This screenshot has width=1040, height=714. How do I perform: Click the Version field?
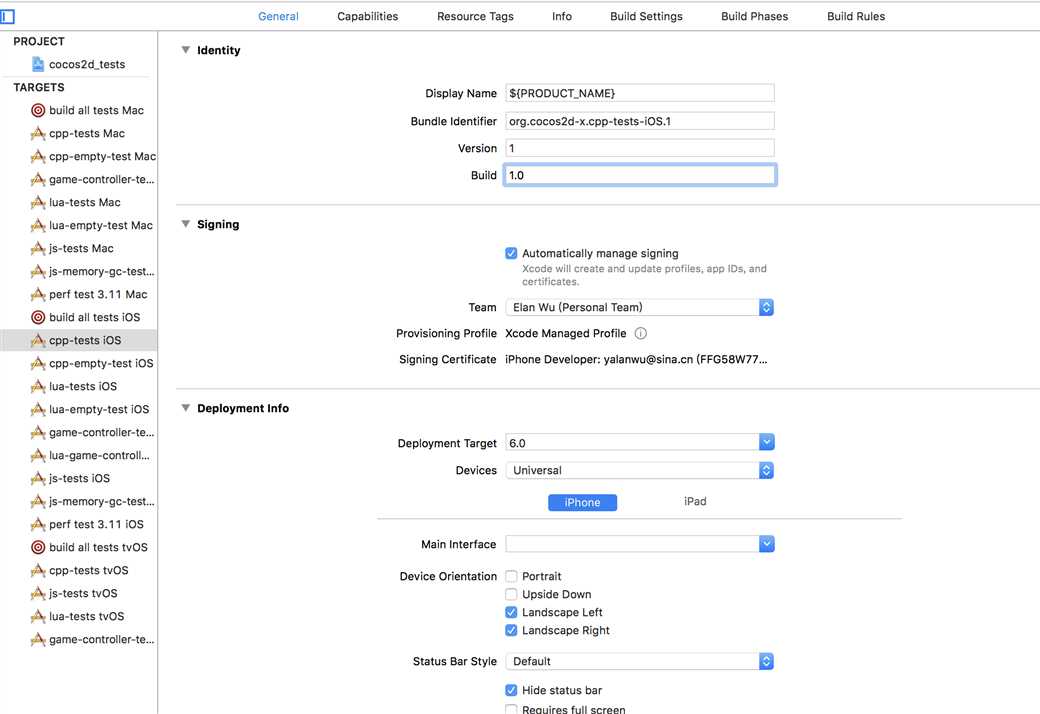click(639, 148)
